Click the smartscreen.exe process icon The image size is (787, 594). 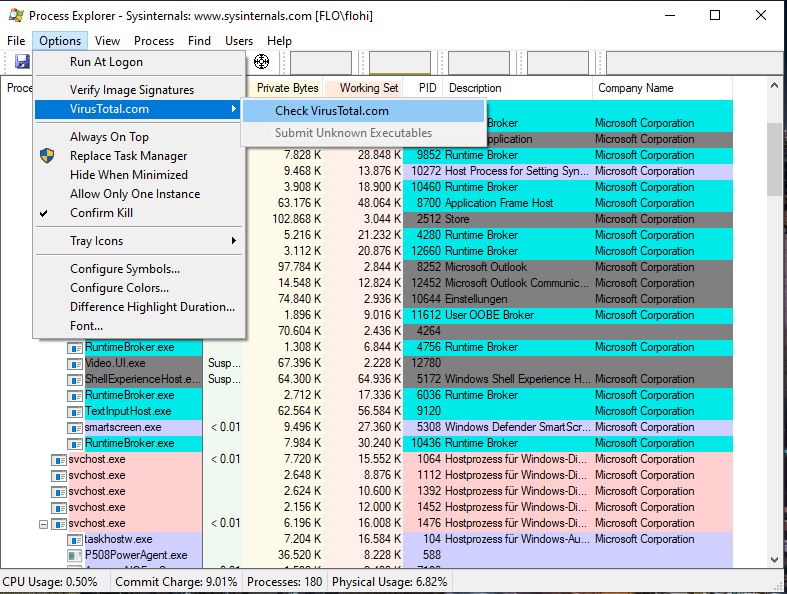pos(75,428)
